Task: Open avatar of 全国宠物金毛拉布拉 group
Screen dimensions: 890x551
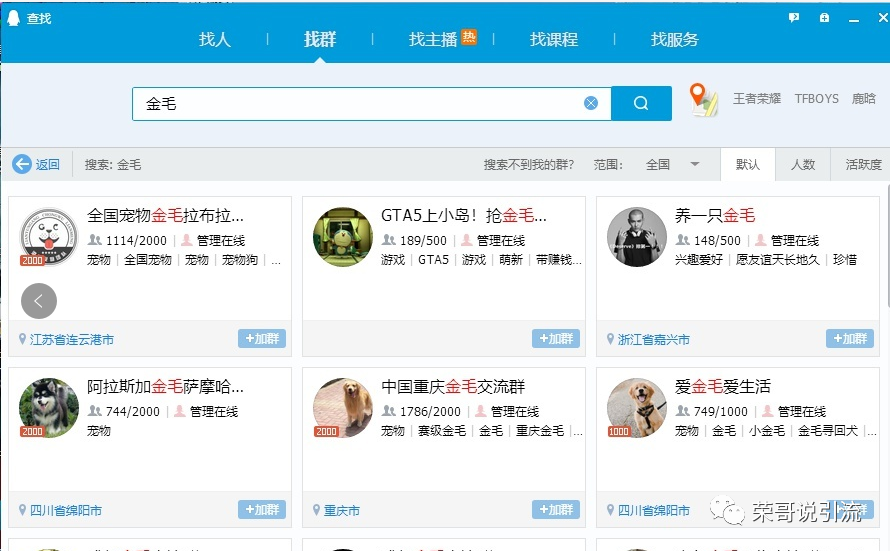Action: coord(49,237)
